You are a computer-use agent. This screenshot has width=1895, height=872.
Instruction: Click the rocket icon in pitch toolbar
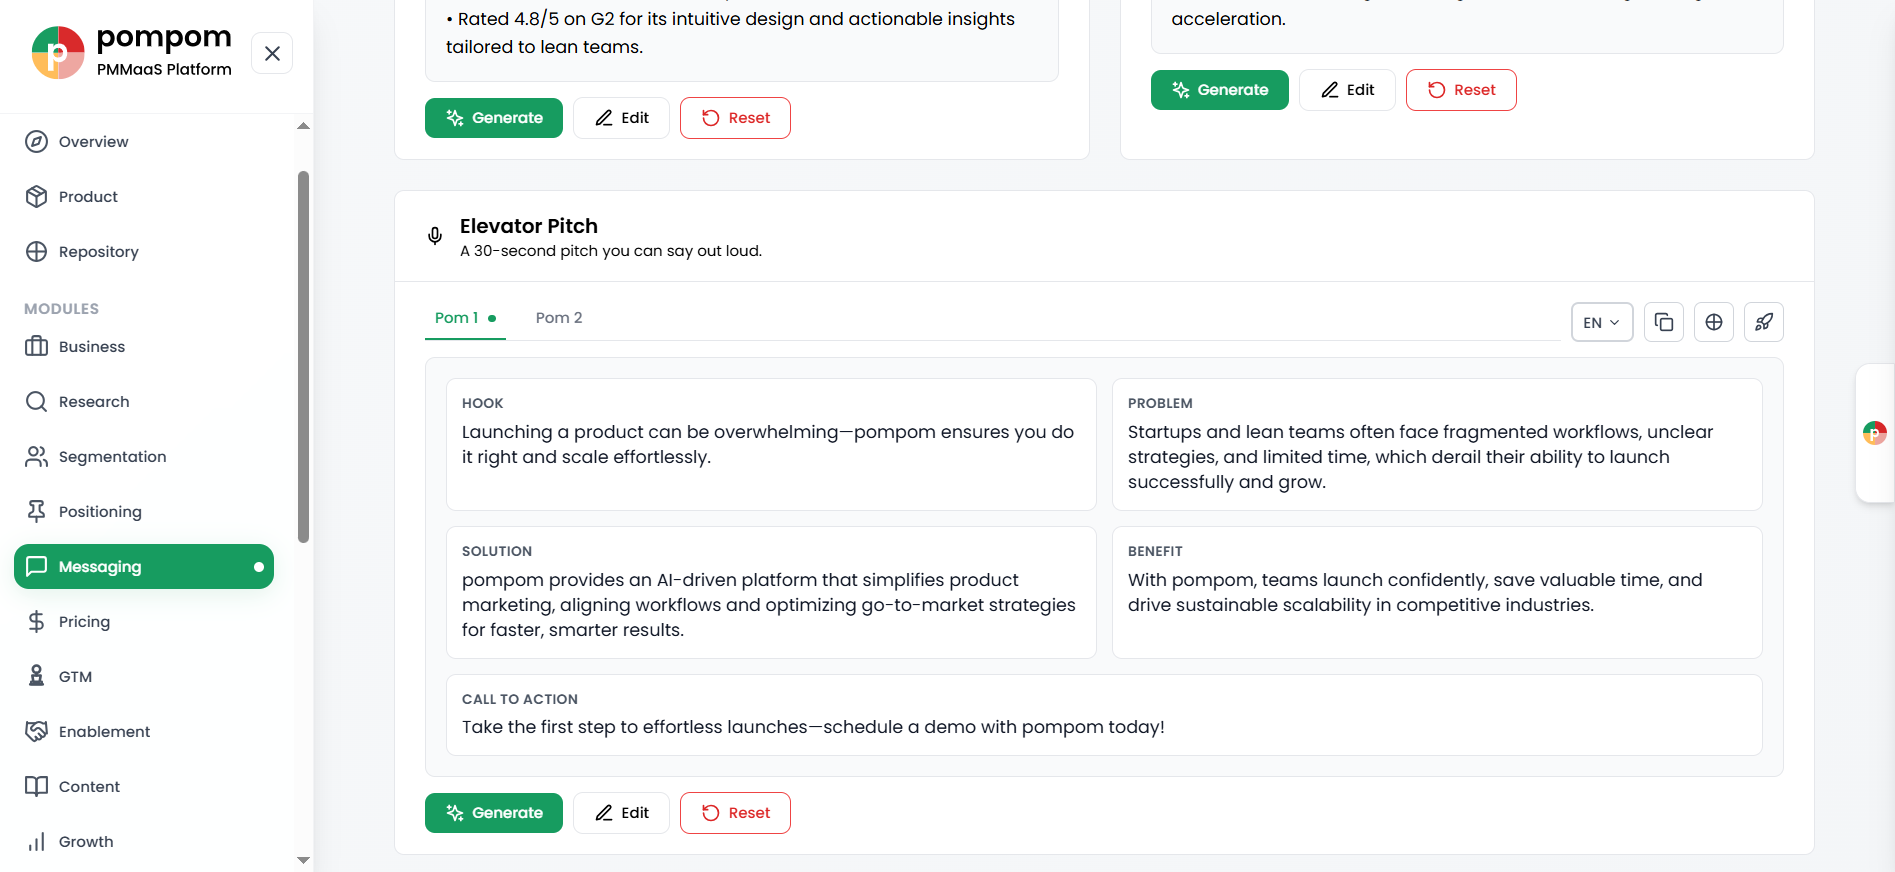pyautogui.click(x=1764, y=322)
